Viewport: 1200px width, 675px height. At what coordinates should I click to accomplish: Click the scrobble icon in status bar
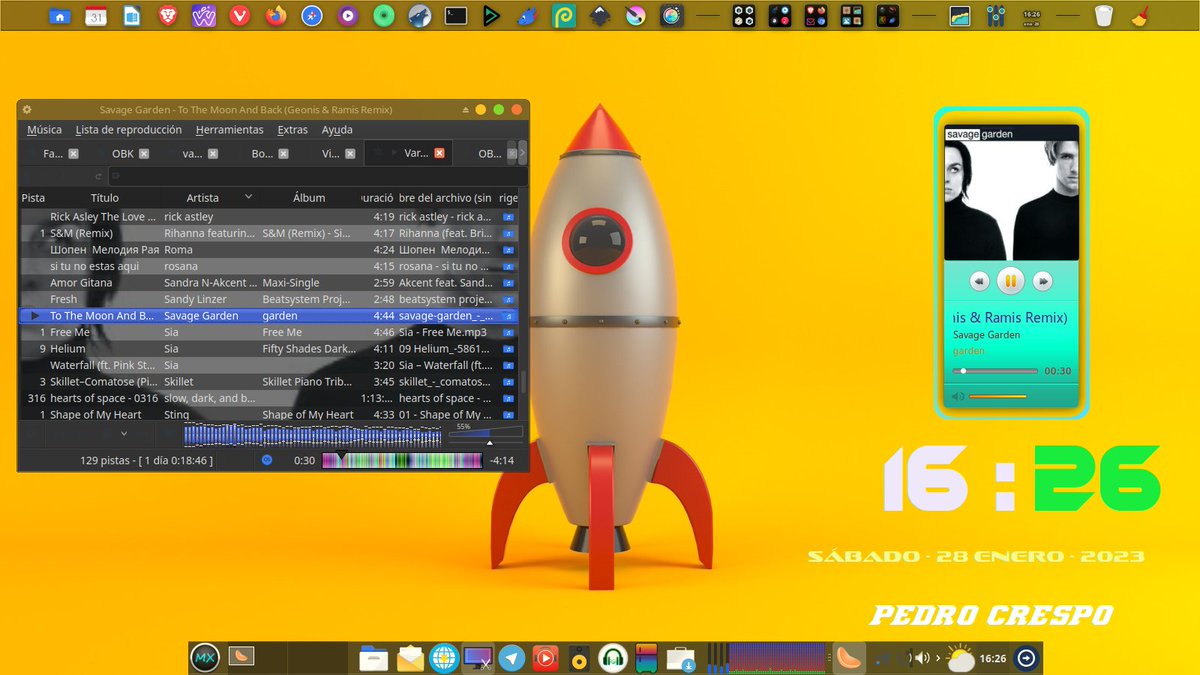point(267,460)
